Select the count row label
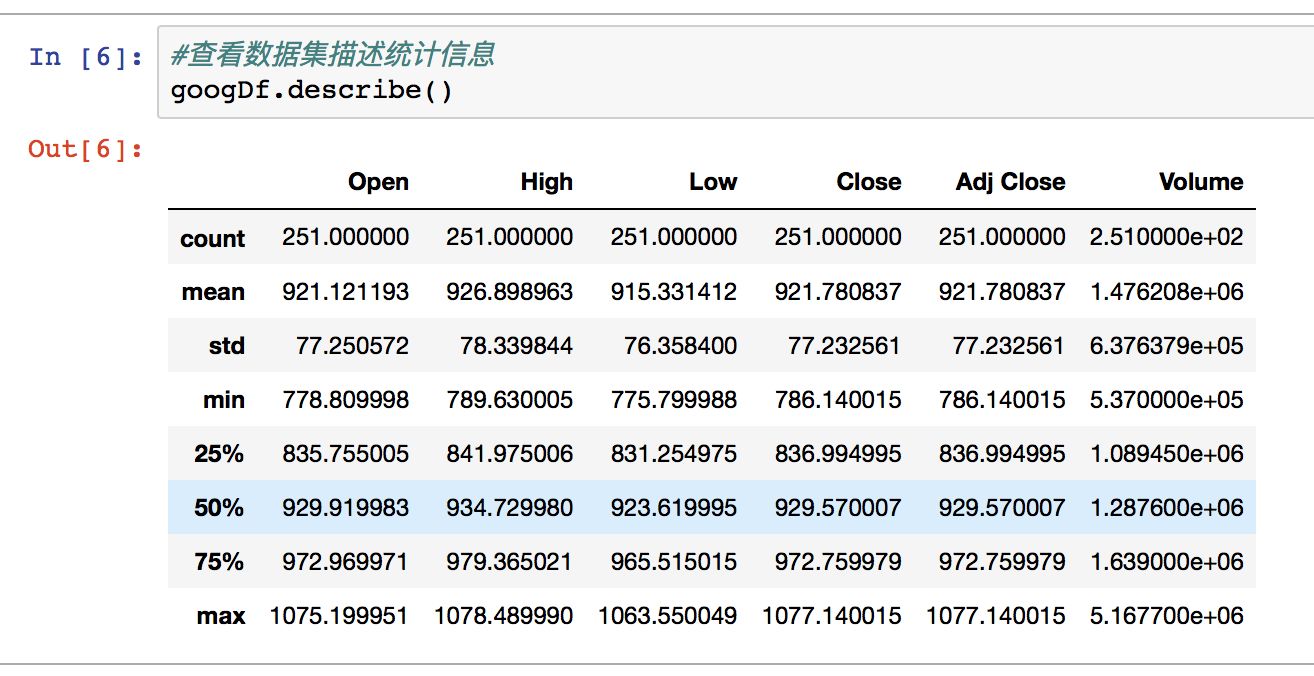The height and width of the screenshot is (676, 1314). point(212,239)
